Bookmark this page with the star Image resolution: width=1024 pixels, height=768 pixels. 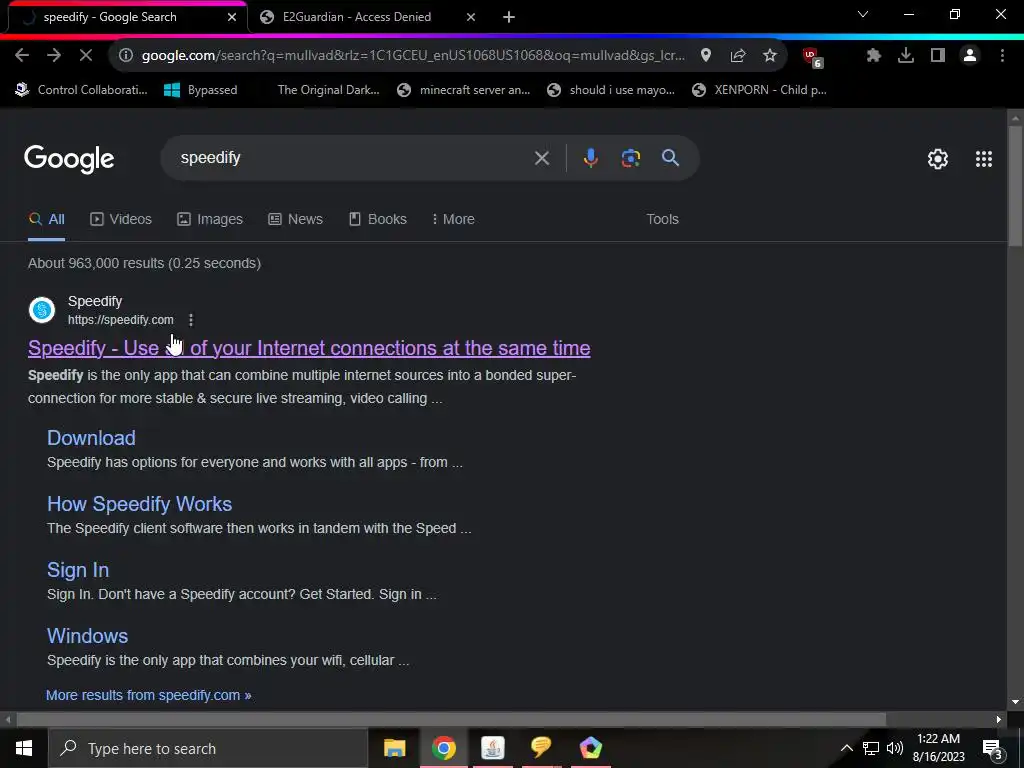770,56
